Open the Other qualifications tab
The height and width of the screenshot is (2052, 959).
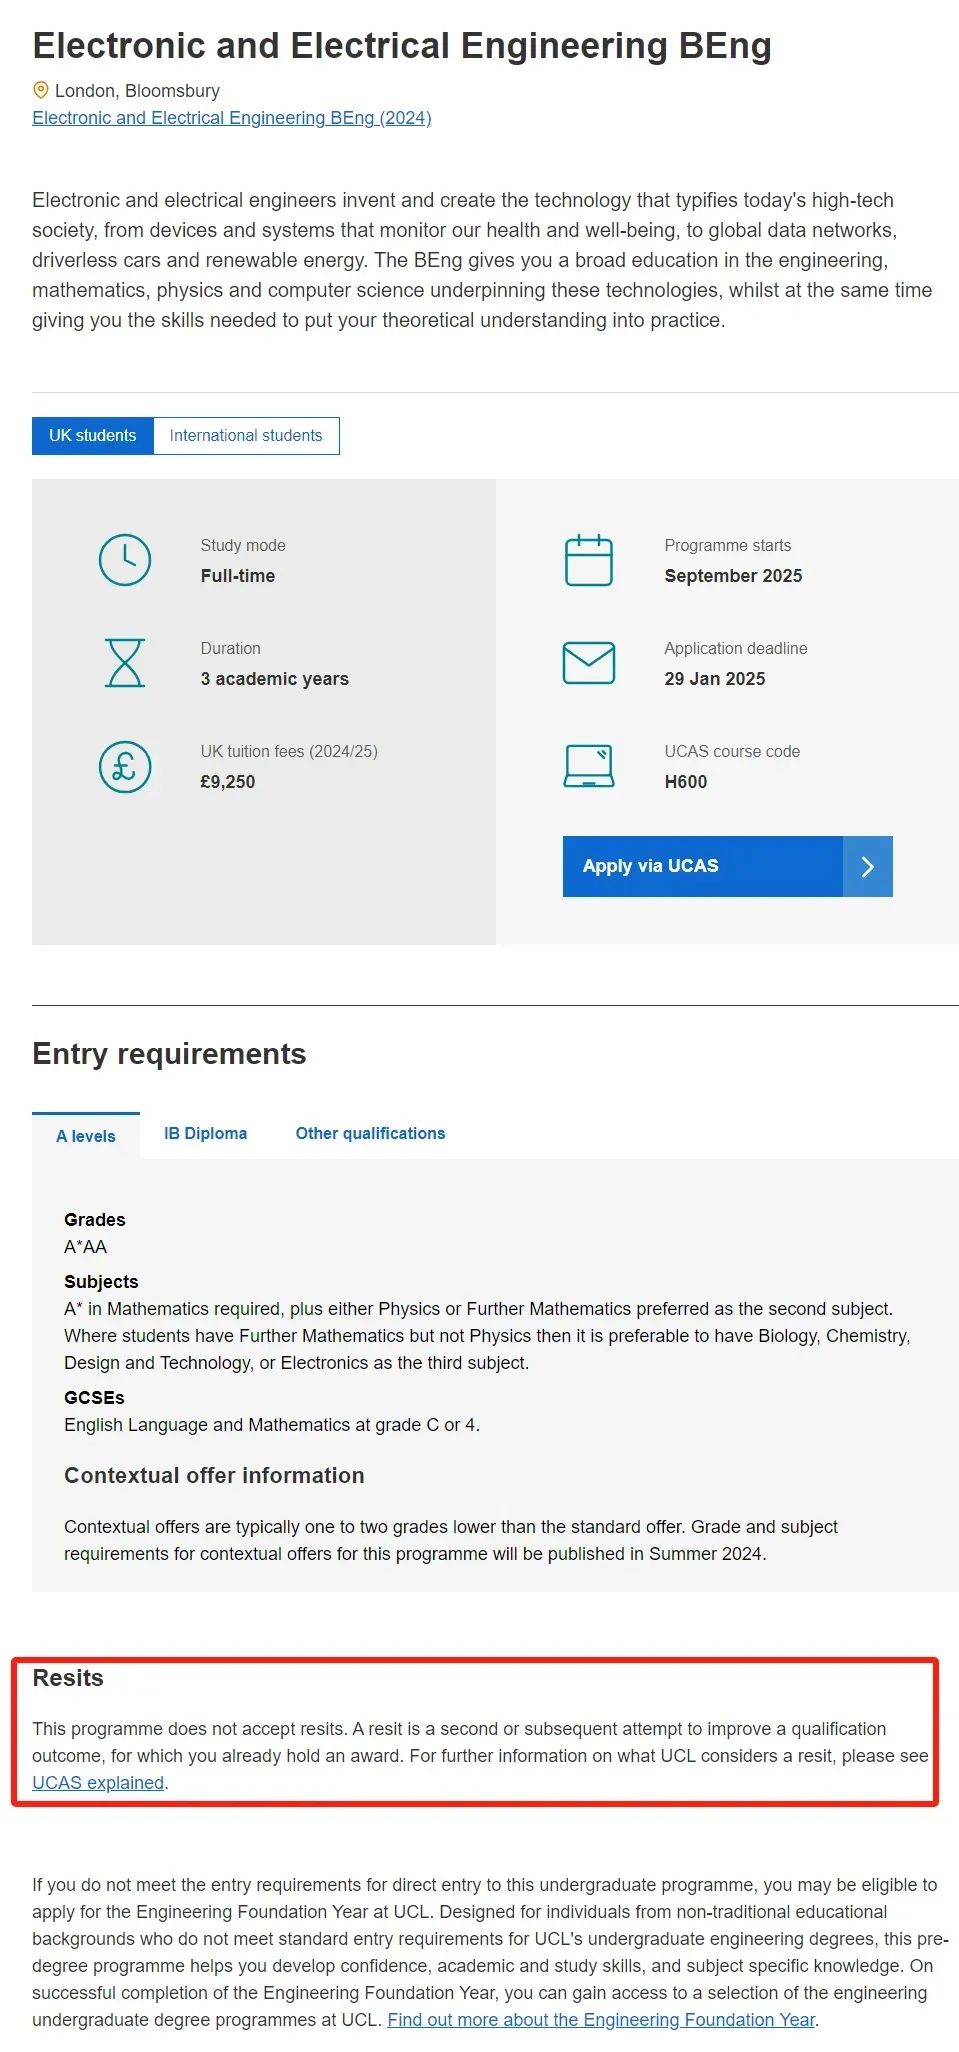click(370, 1133)
